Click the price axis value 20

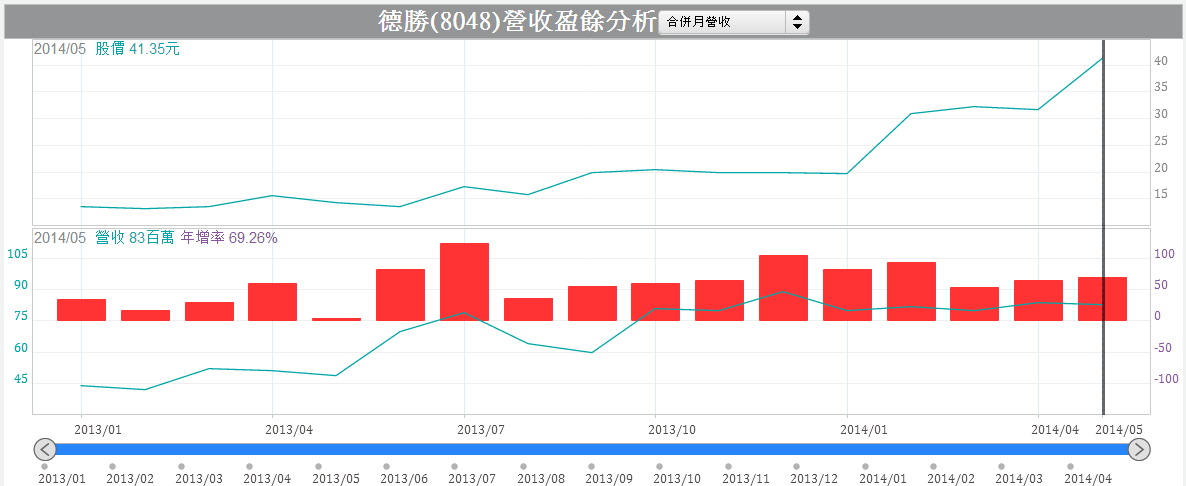[1160, 168]
